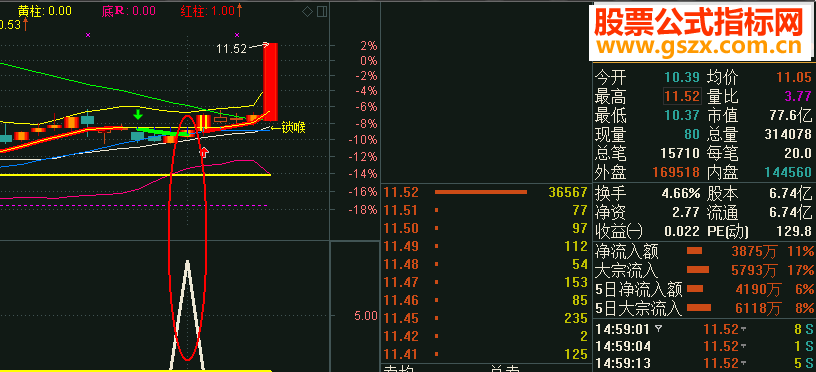Image resolution: width=816 pixels, height=372 pixels.
Task: Select the left magenta x marker
Action: point(88,35)
